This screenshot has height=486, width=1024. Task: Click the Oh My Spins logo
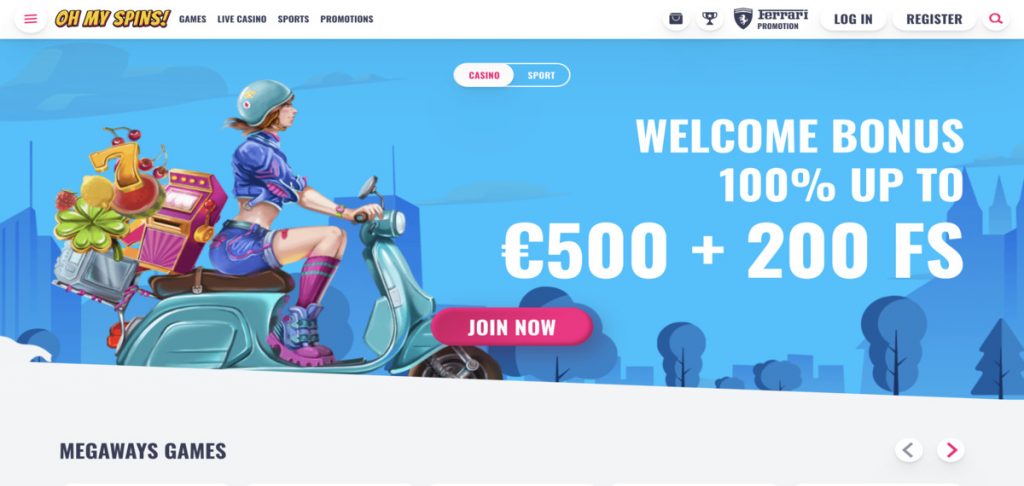click(x=112, y=19)
